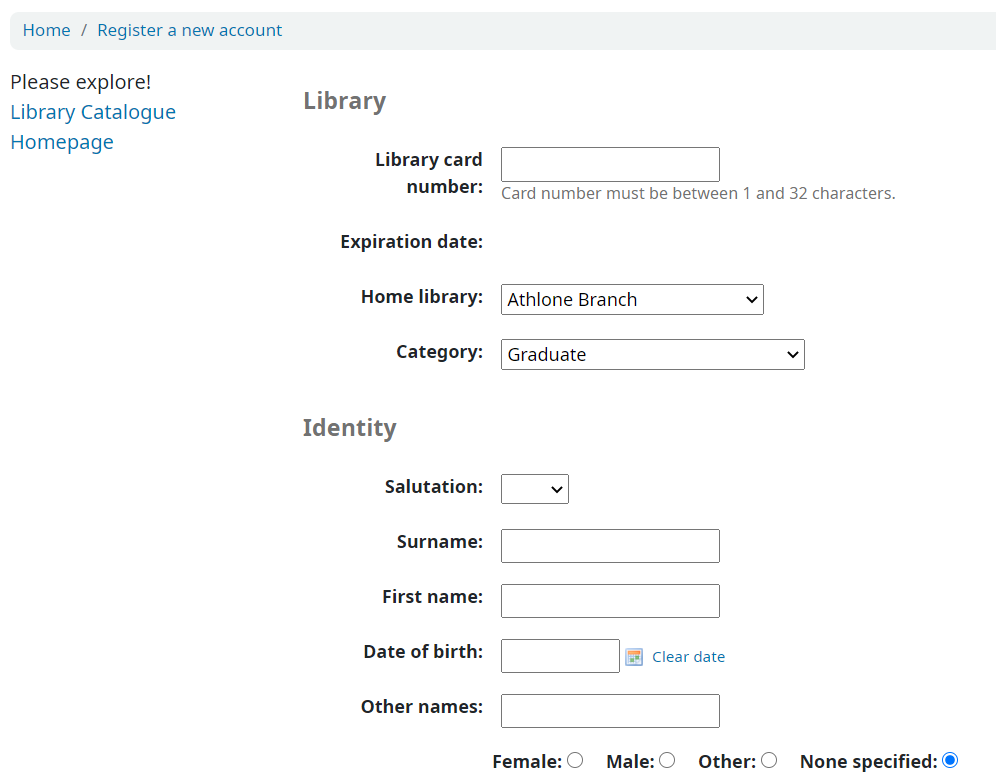This screenshot has height=782, width=996.
Task: Click the Home library dropdown arrow
Action: coord(751,300)
